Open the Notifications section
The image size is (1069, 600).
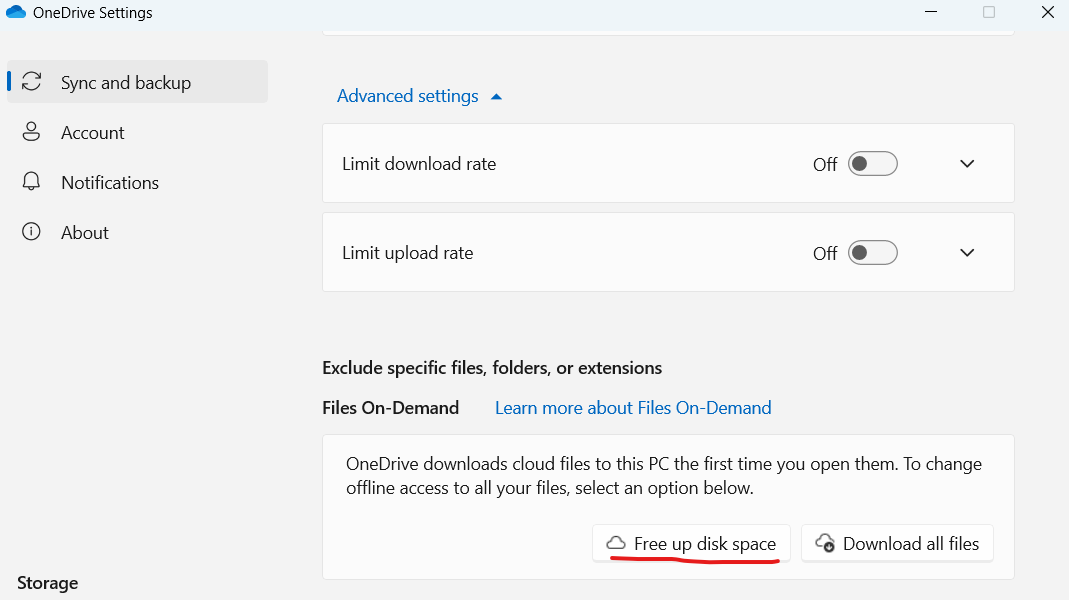(110, 182)
